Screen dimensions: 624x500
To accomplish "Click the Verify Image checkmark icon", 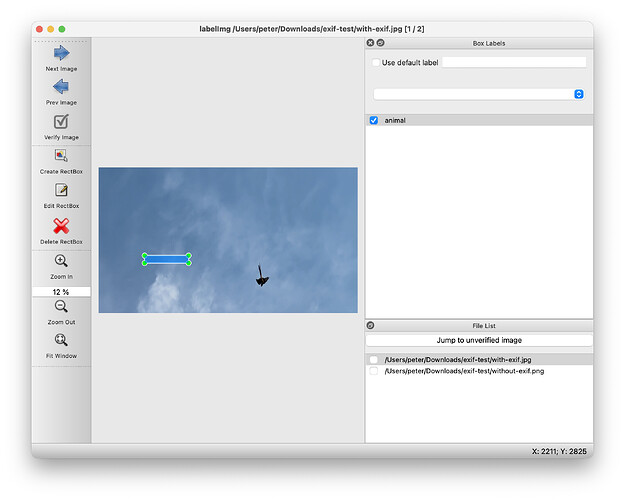I will pos(61,122).
